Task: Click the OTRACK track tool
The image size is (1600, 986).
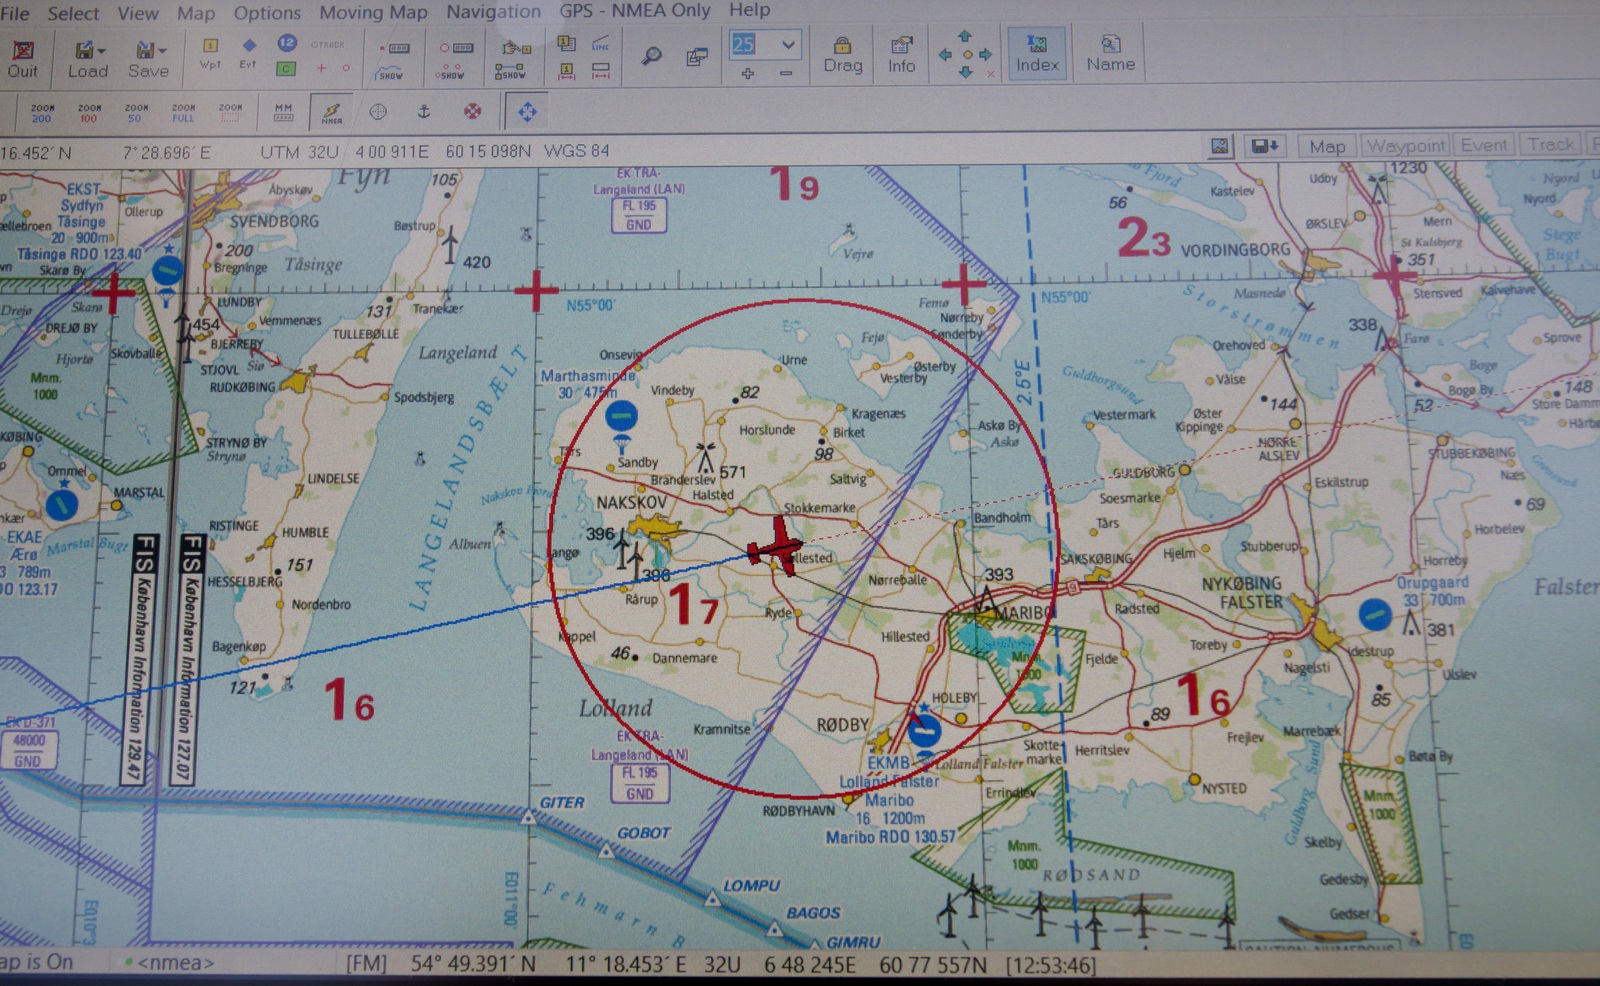Action: (327, 45)
